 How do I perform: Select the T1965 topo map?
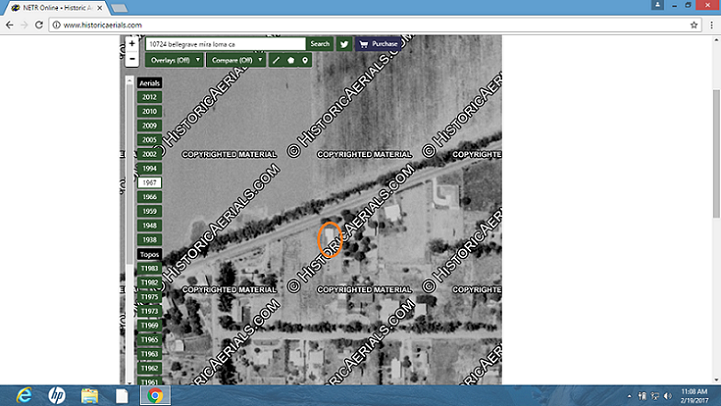[x=149, y=340]
